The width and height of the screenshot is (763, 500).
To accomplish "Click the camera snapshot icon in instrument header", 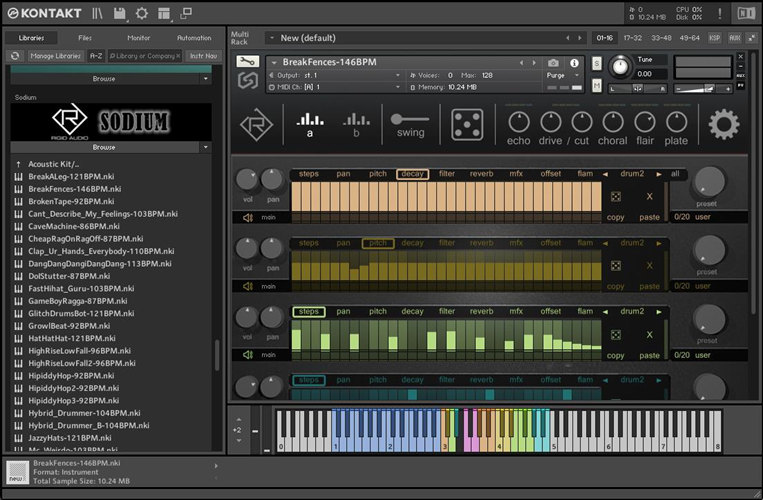I will (553, 63).
